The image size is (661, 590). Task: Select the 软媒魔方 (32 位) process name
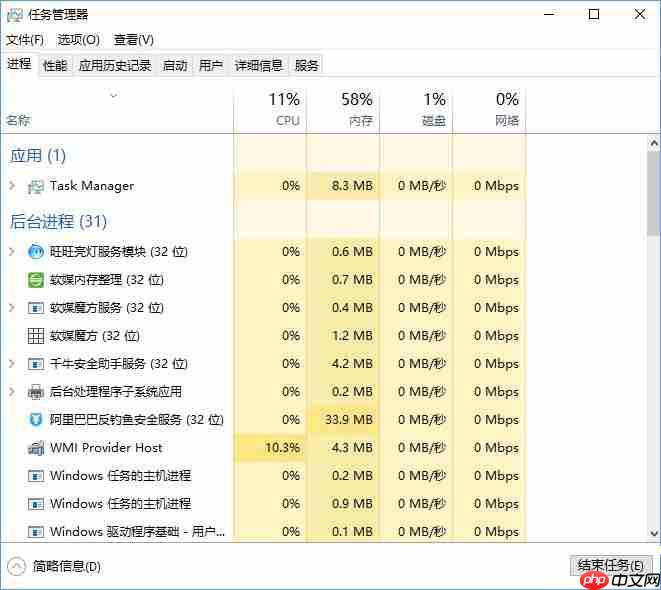(95, 336)
